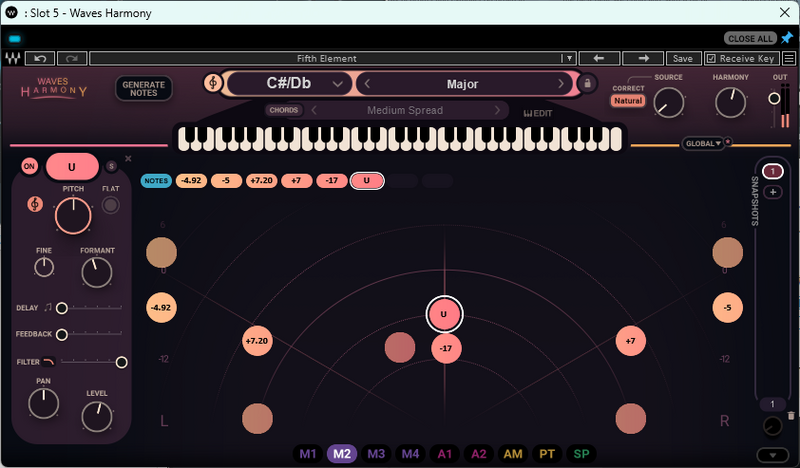Click the DELAY slider handle
800x468 pixels.
coord(62,308)
